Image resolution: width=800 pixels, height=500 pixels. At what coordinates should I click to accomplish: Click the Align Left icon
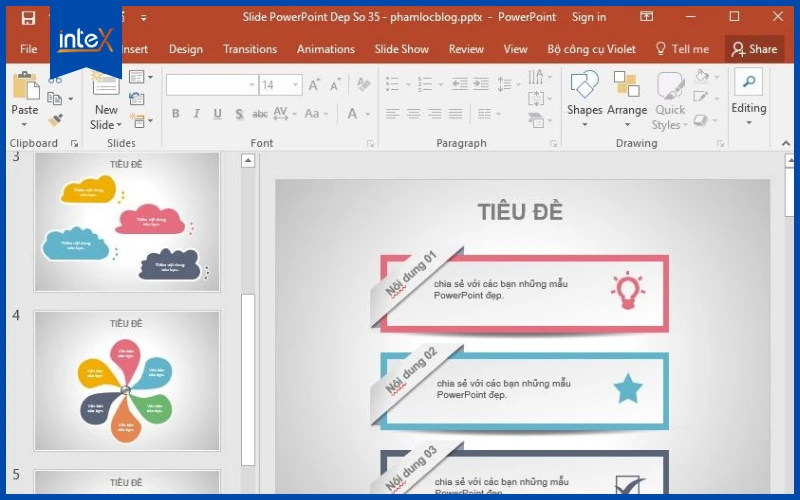click(x=392, y=113)
